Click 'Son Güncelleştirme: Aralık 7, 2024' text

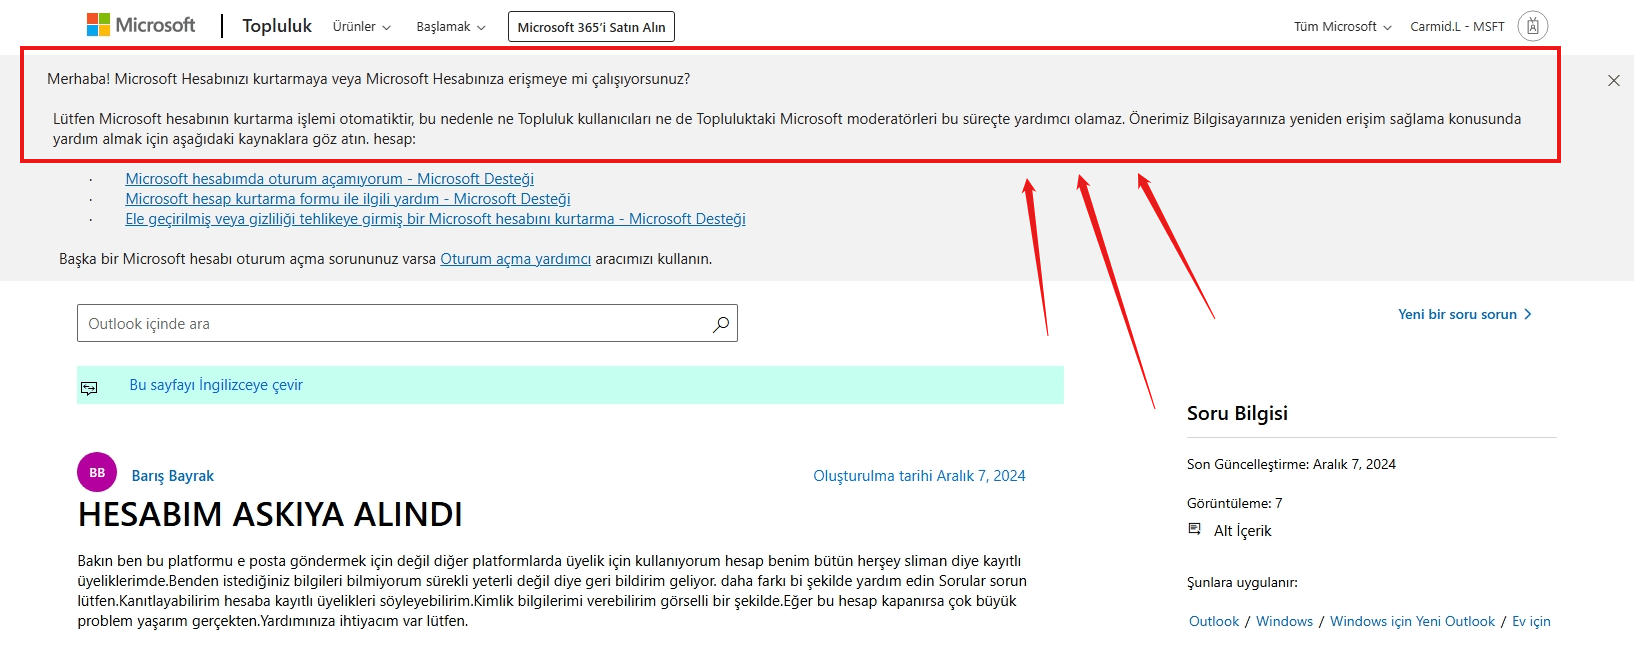[x=1291, y=464]
